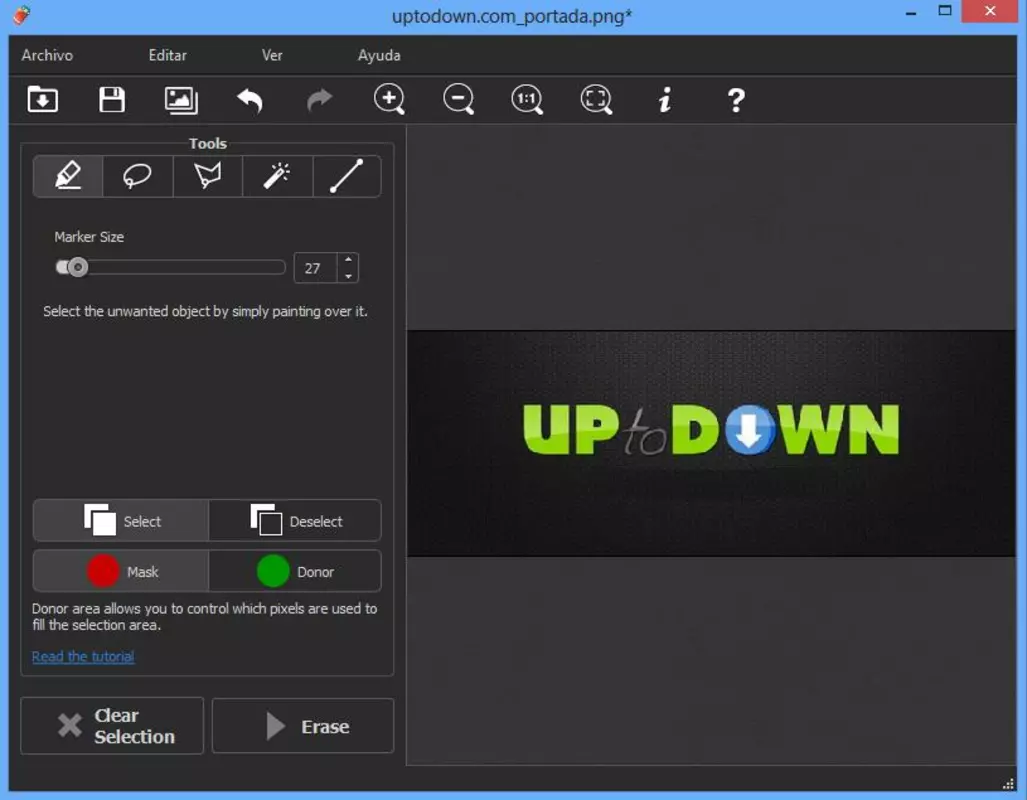
Task: Open the Ver menu
Action: click(272, 55)
